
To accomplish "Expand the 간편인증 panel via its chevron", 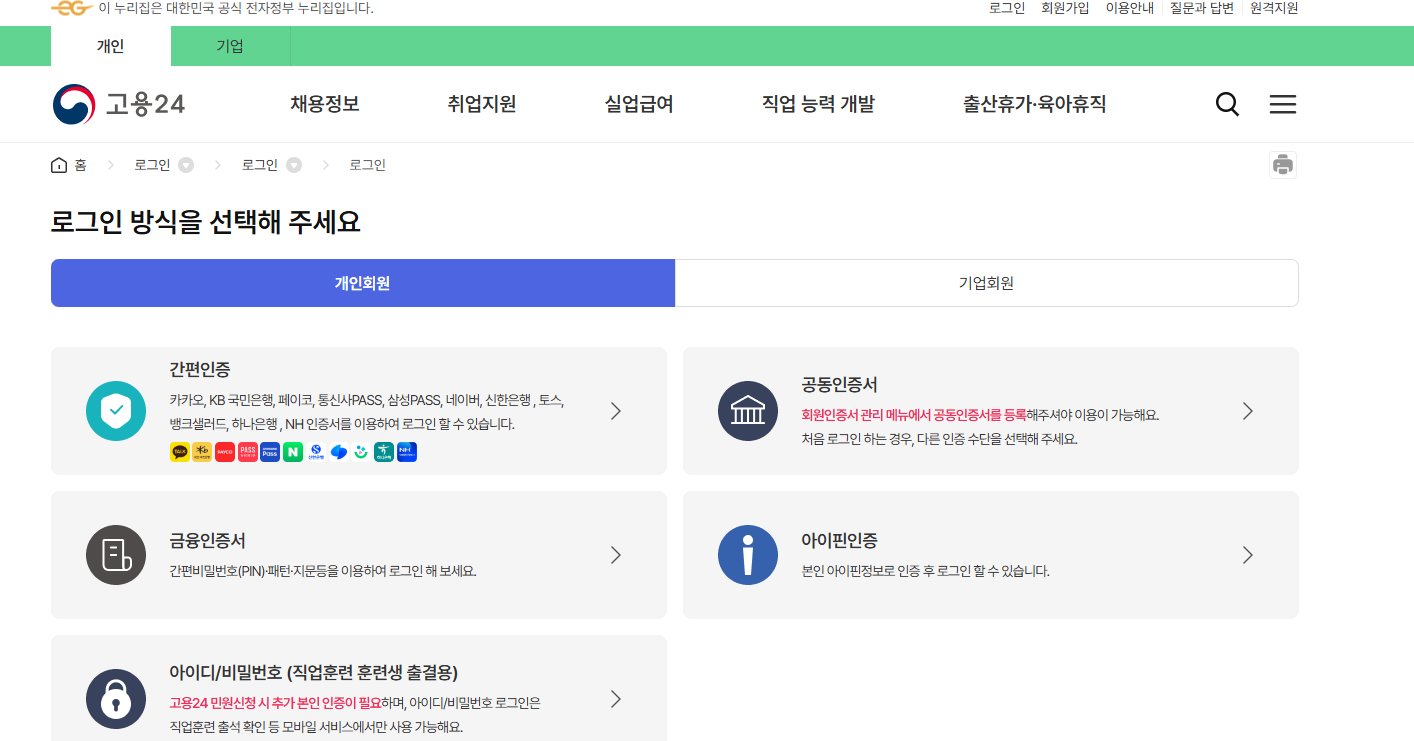I will coord(615,410).
